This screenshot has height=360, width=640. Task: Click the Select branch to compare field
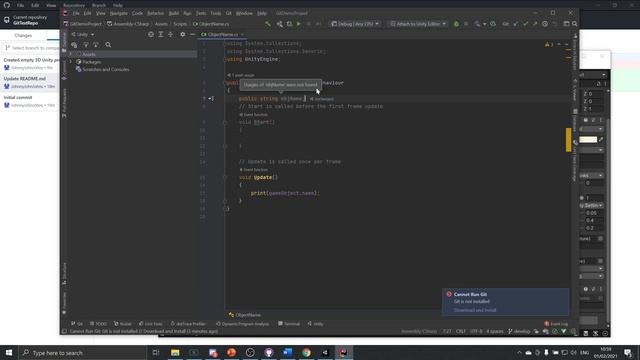pos(31,48)
